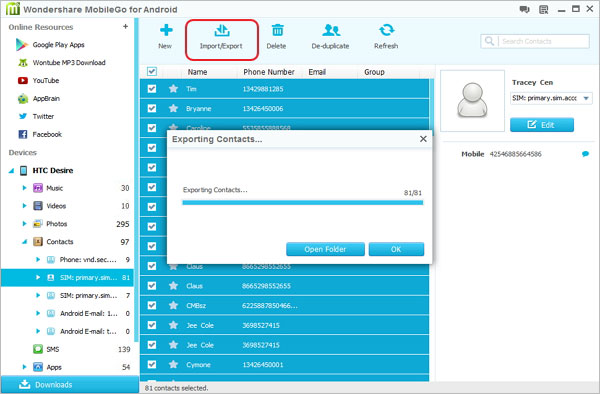Open the menu icon in title bar
600x394 pixels.
click(544, 10)
